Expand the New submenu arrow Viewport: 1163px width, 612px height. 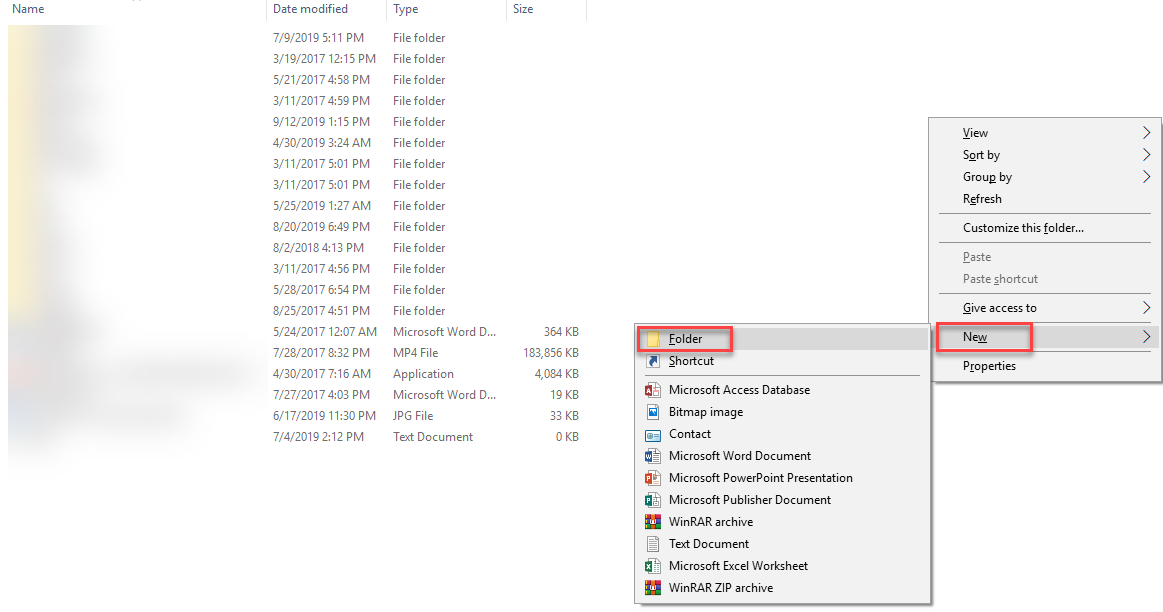(x=1146, y=337)
